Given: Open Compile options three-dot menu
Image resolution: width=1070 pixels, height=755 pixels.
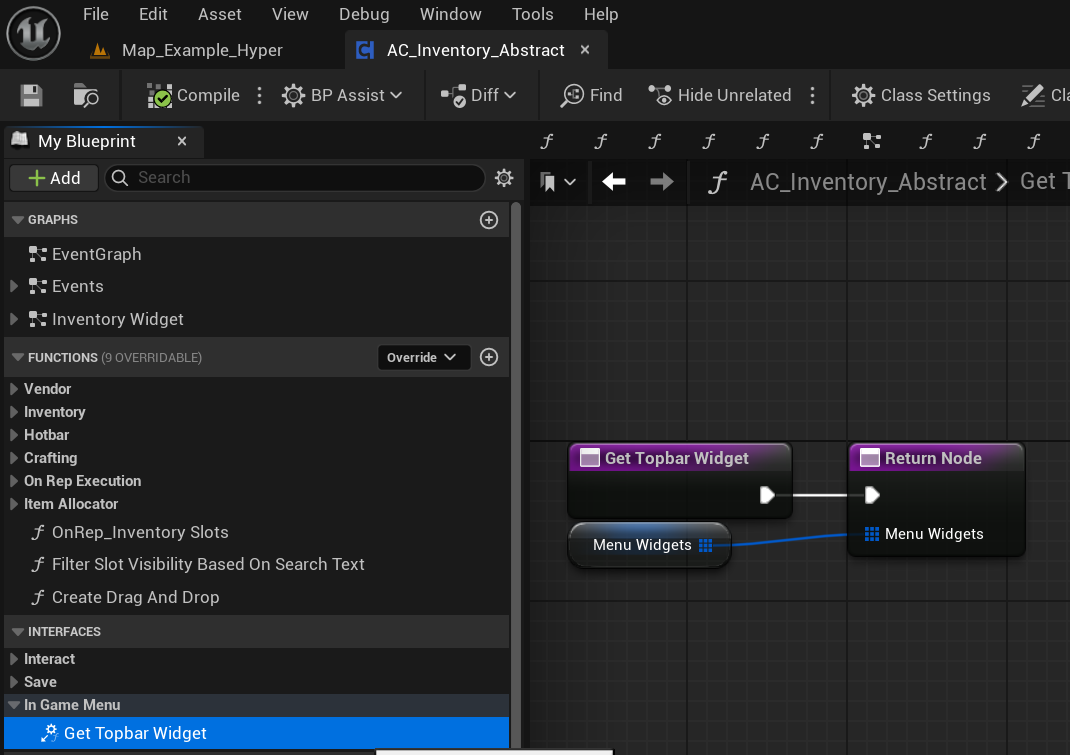Looking at the screenshot, I should 259,95.
